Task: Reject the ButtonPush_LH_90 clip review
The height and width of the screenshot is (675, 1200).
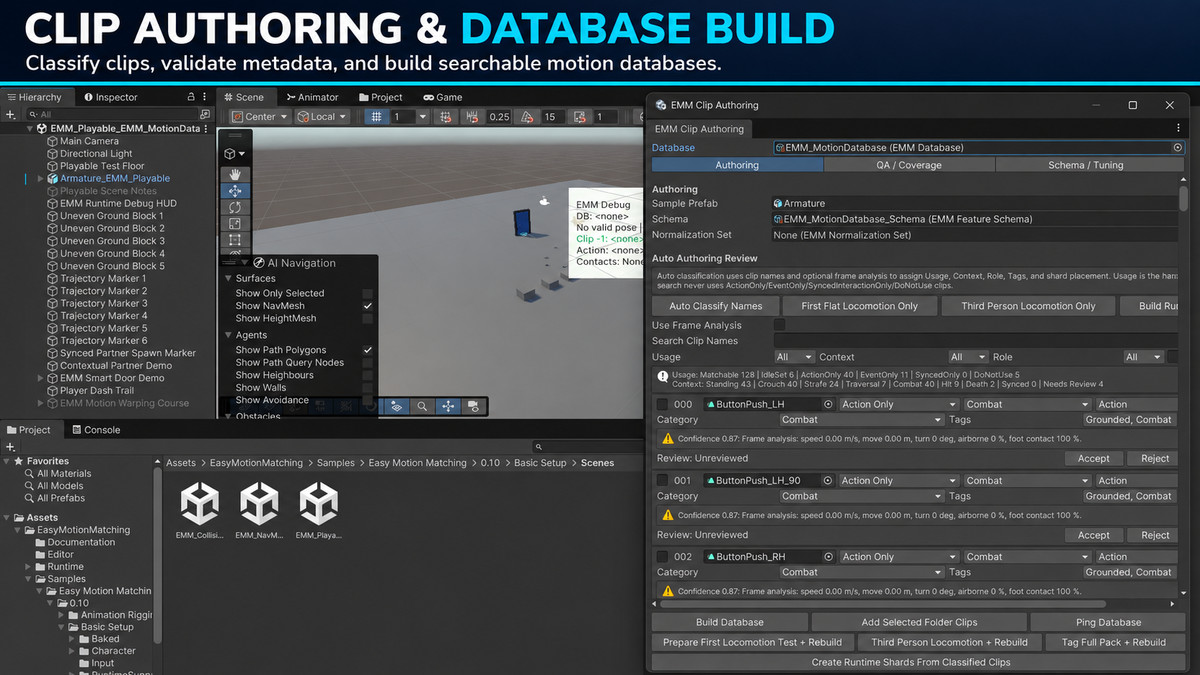Action: pos(1155,535)
